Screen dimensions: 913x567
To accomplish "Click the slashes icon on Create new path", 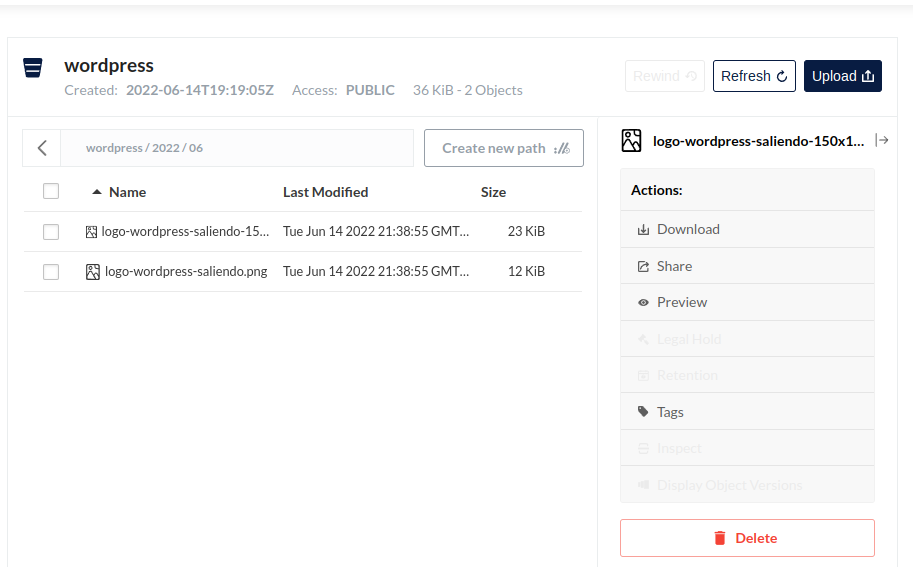I will coord(562,148).
